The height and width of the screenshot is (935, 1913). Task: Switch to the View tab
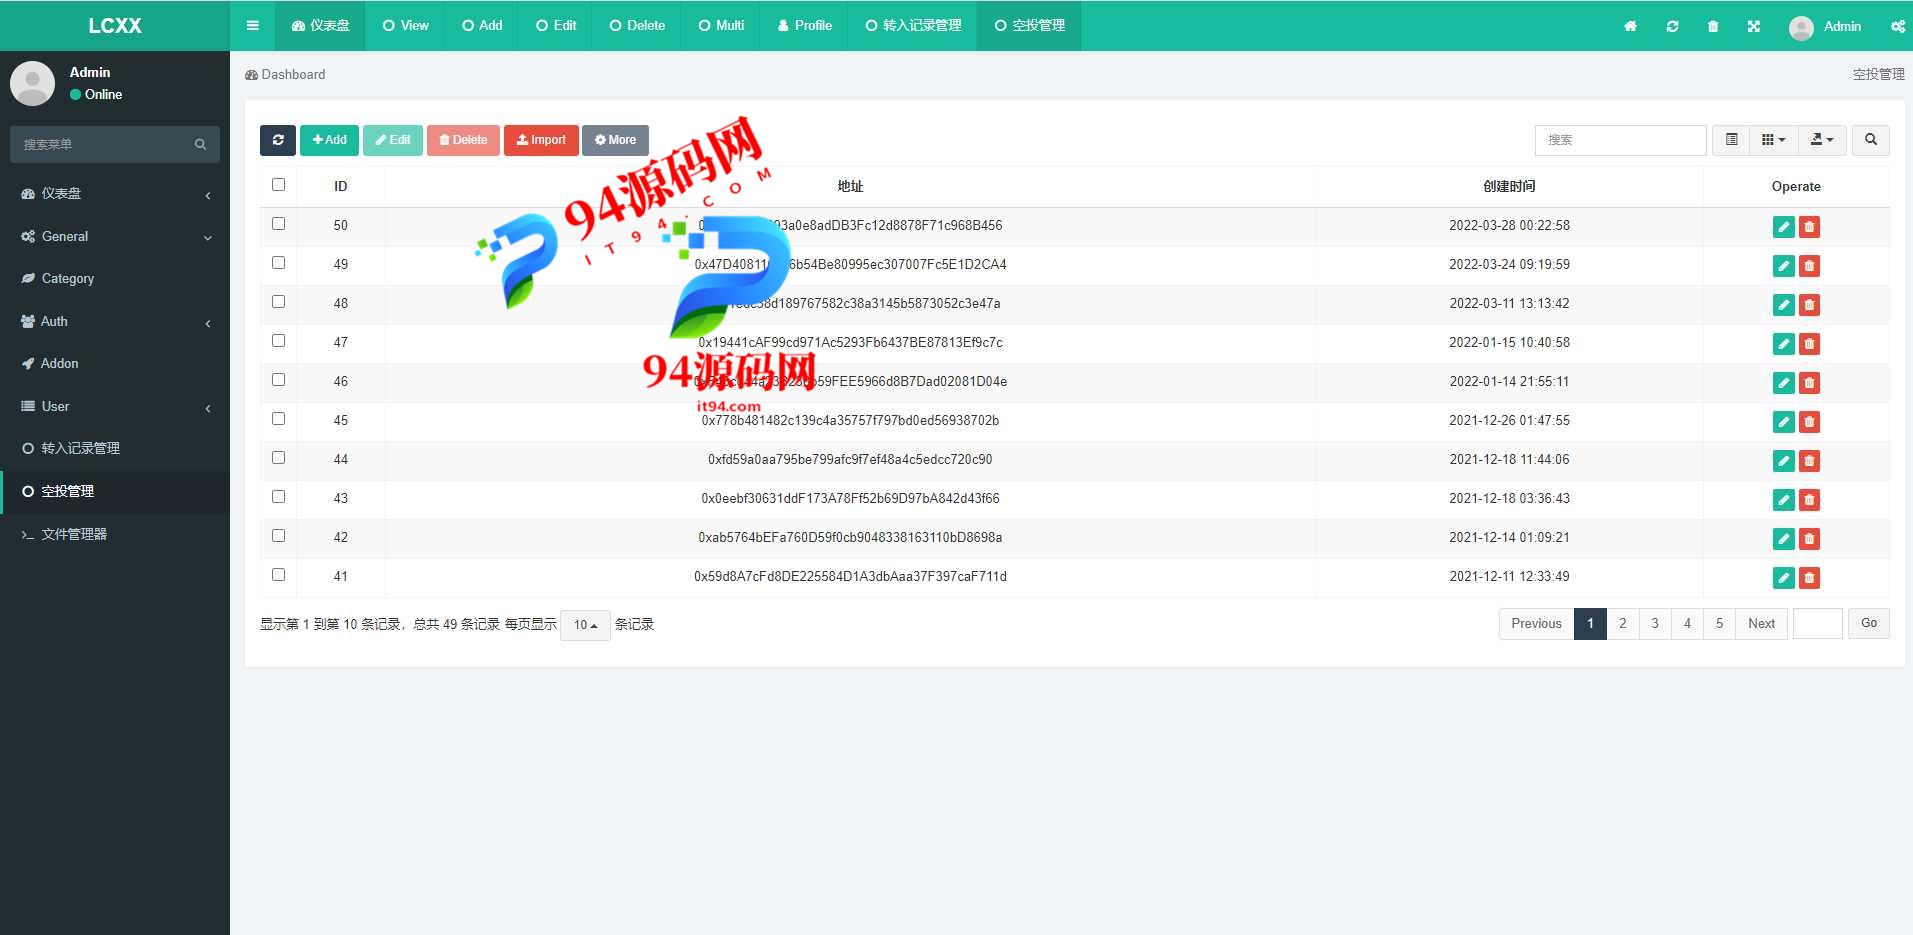click(405, 25)
